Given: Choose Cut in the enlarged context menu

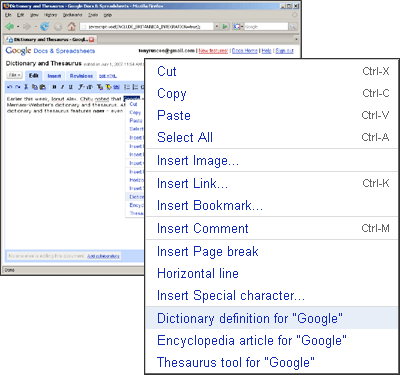Looking at the screenshot, I should coord(272,71).
